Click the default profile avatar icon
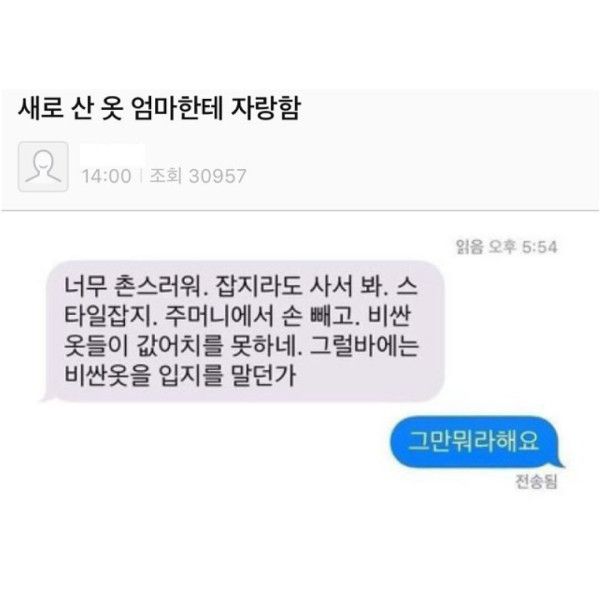The height and width of the screenshot is (600, 600). point(43,166)
